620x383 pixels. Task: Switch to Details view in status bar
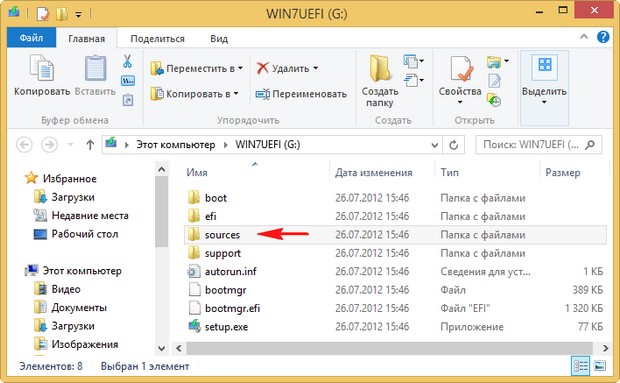click(x=580, y=366)
